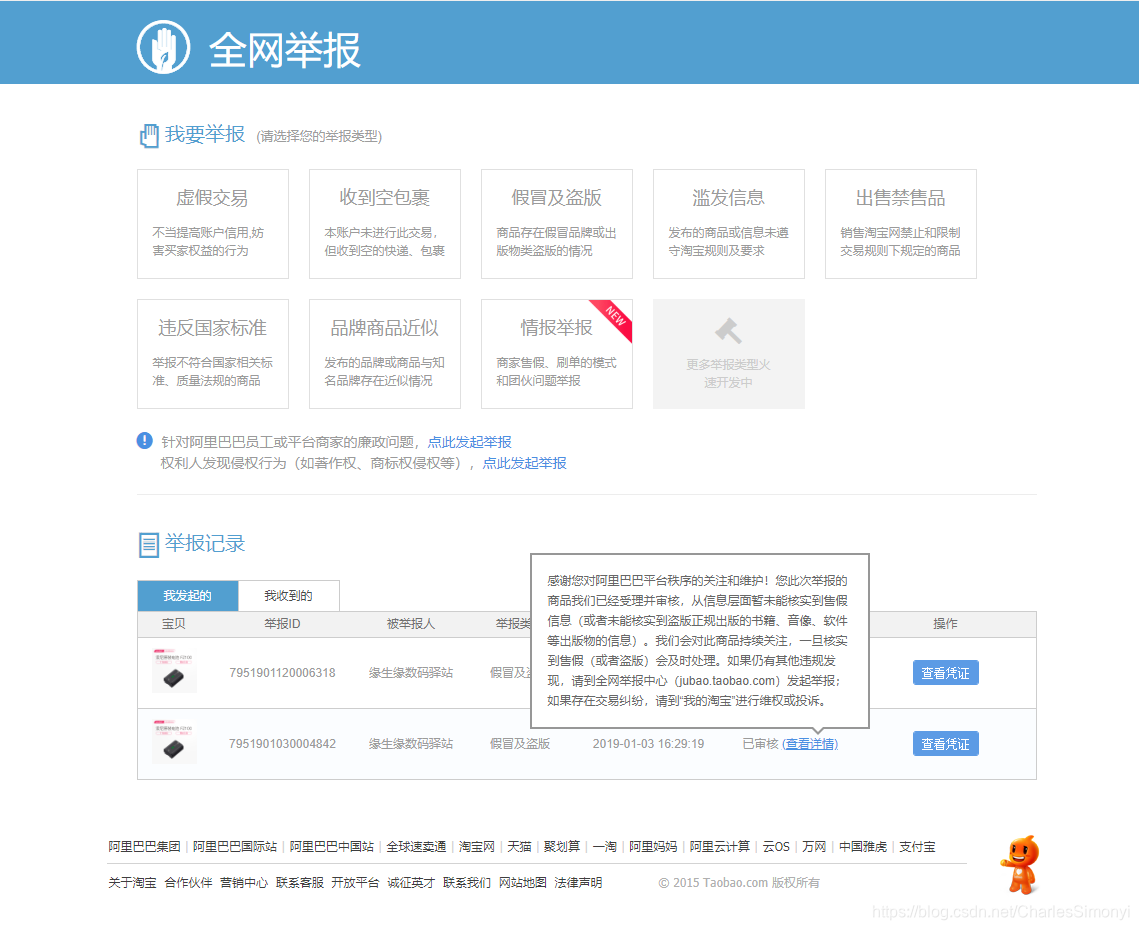
Task: Select report ID 7951901030004842
Action: [283, 744]
